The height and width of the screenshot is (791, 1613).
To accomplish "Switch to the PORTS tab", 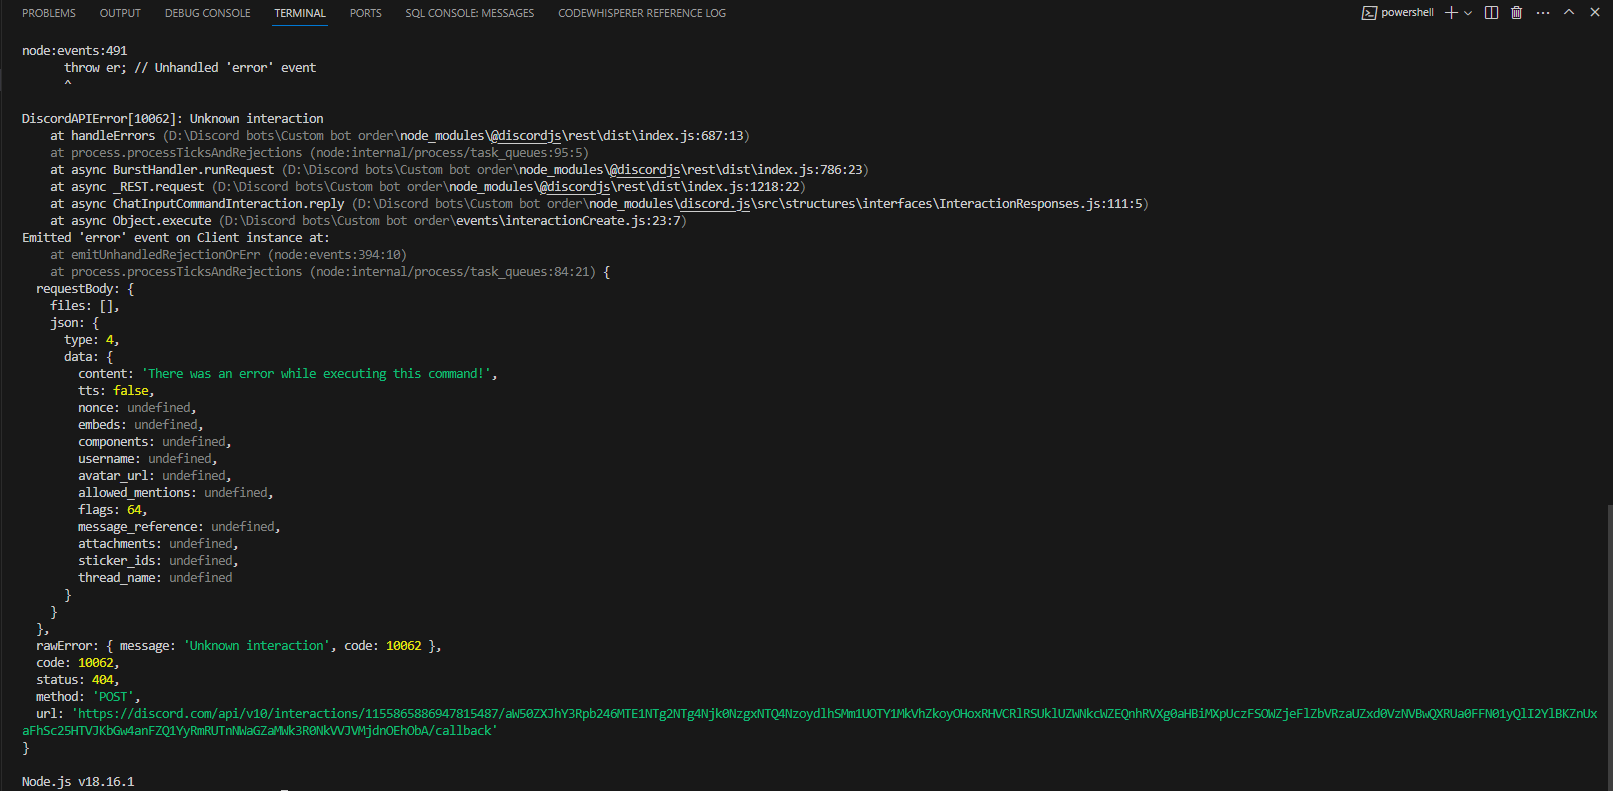I will coord(366,13).
